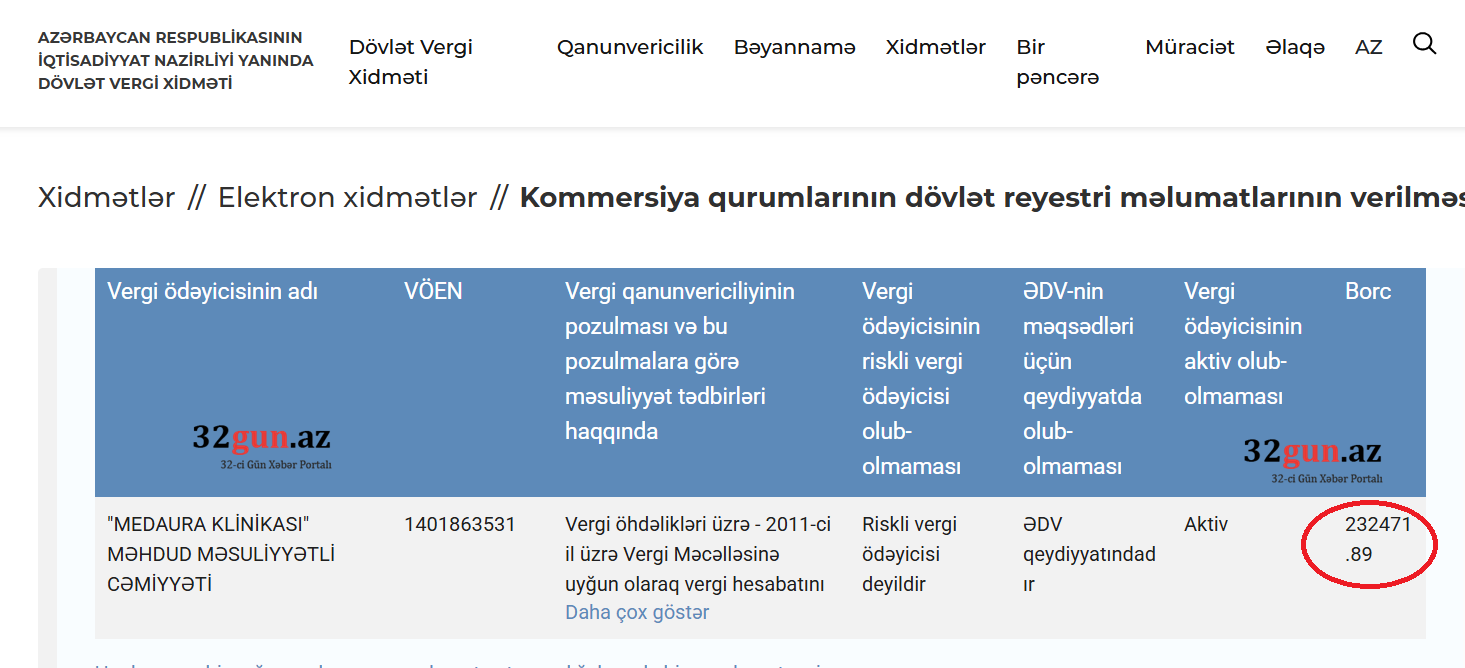Click the circled debt amount 232471.89
The width and height of the screenshot is (1465, 668).
coord(1377,538)
